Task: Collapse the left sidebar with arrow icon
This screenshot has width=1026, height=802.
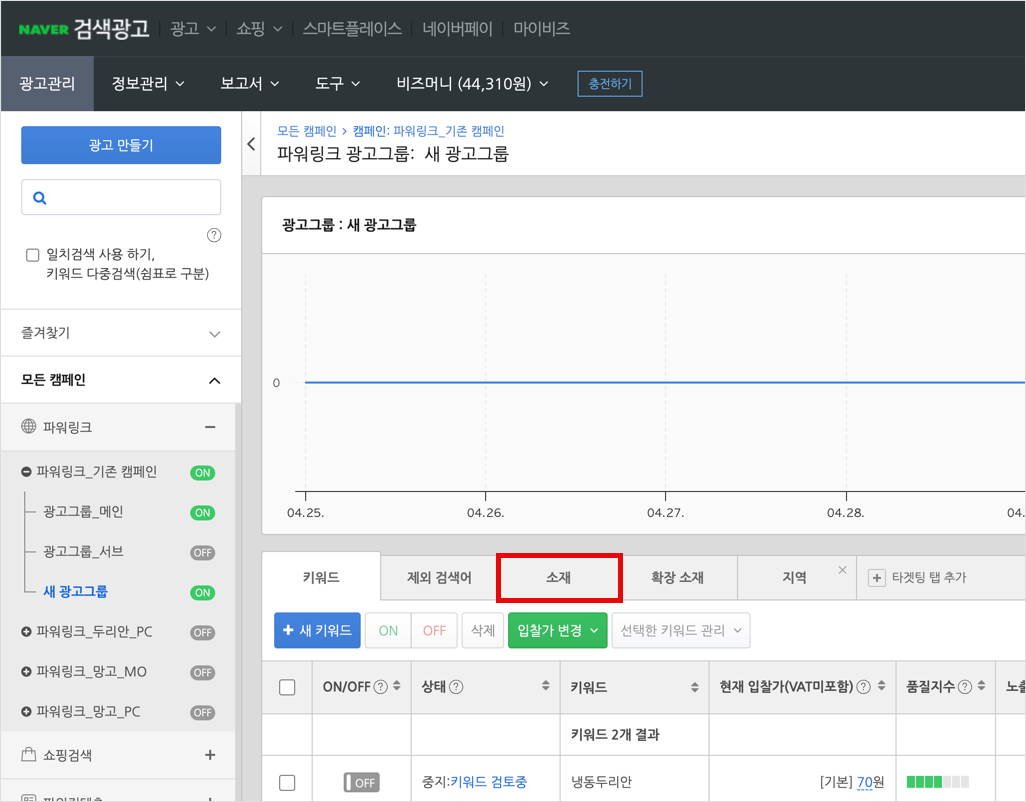Action: (x=251, y=145)
